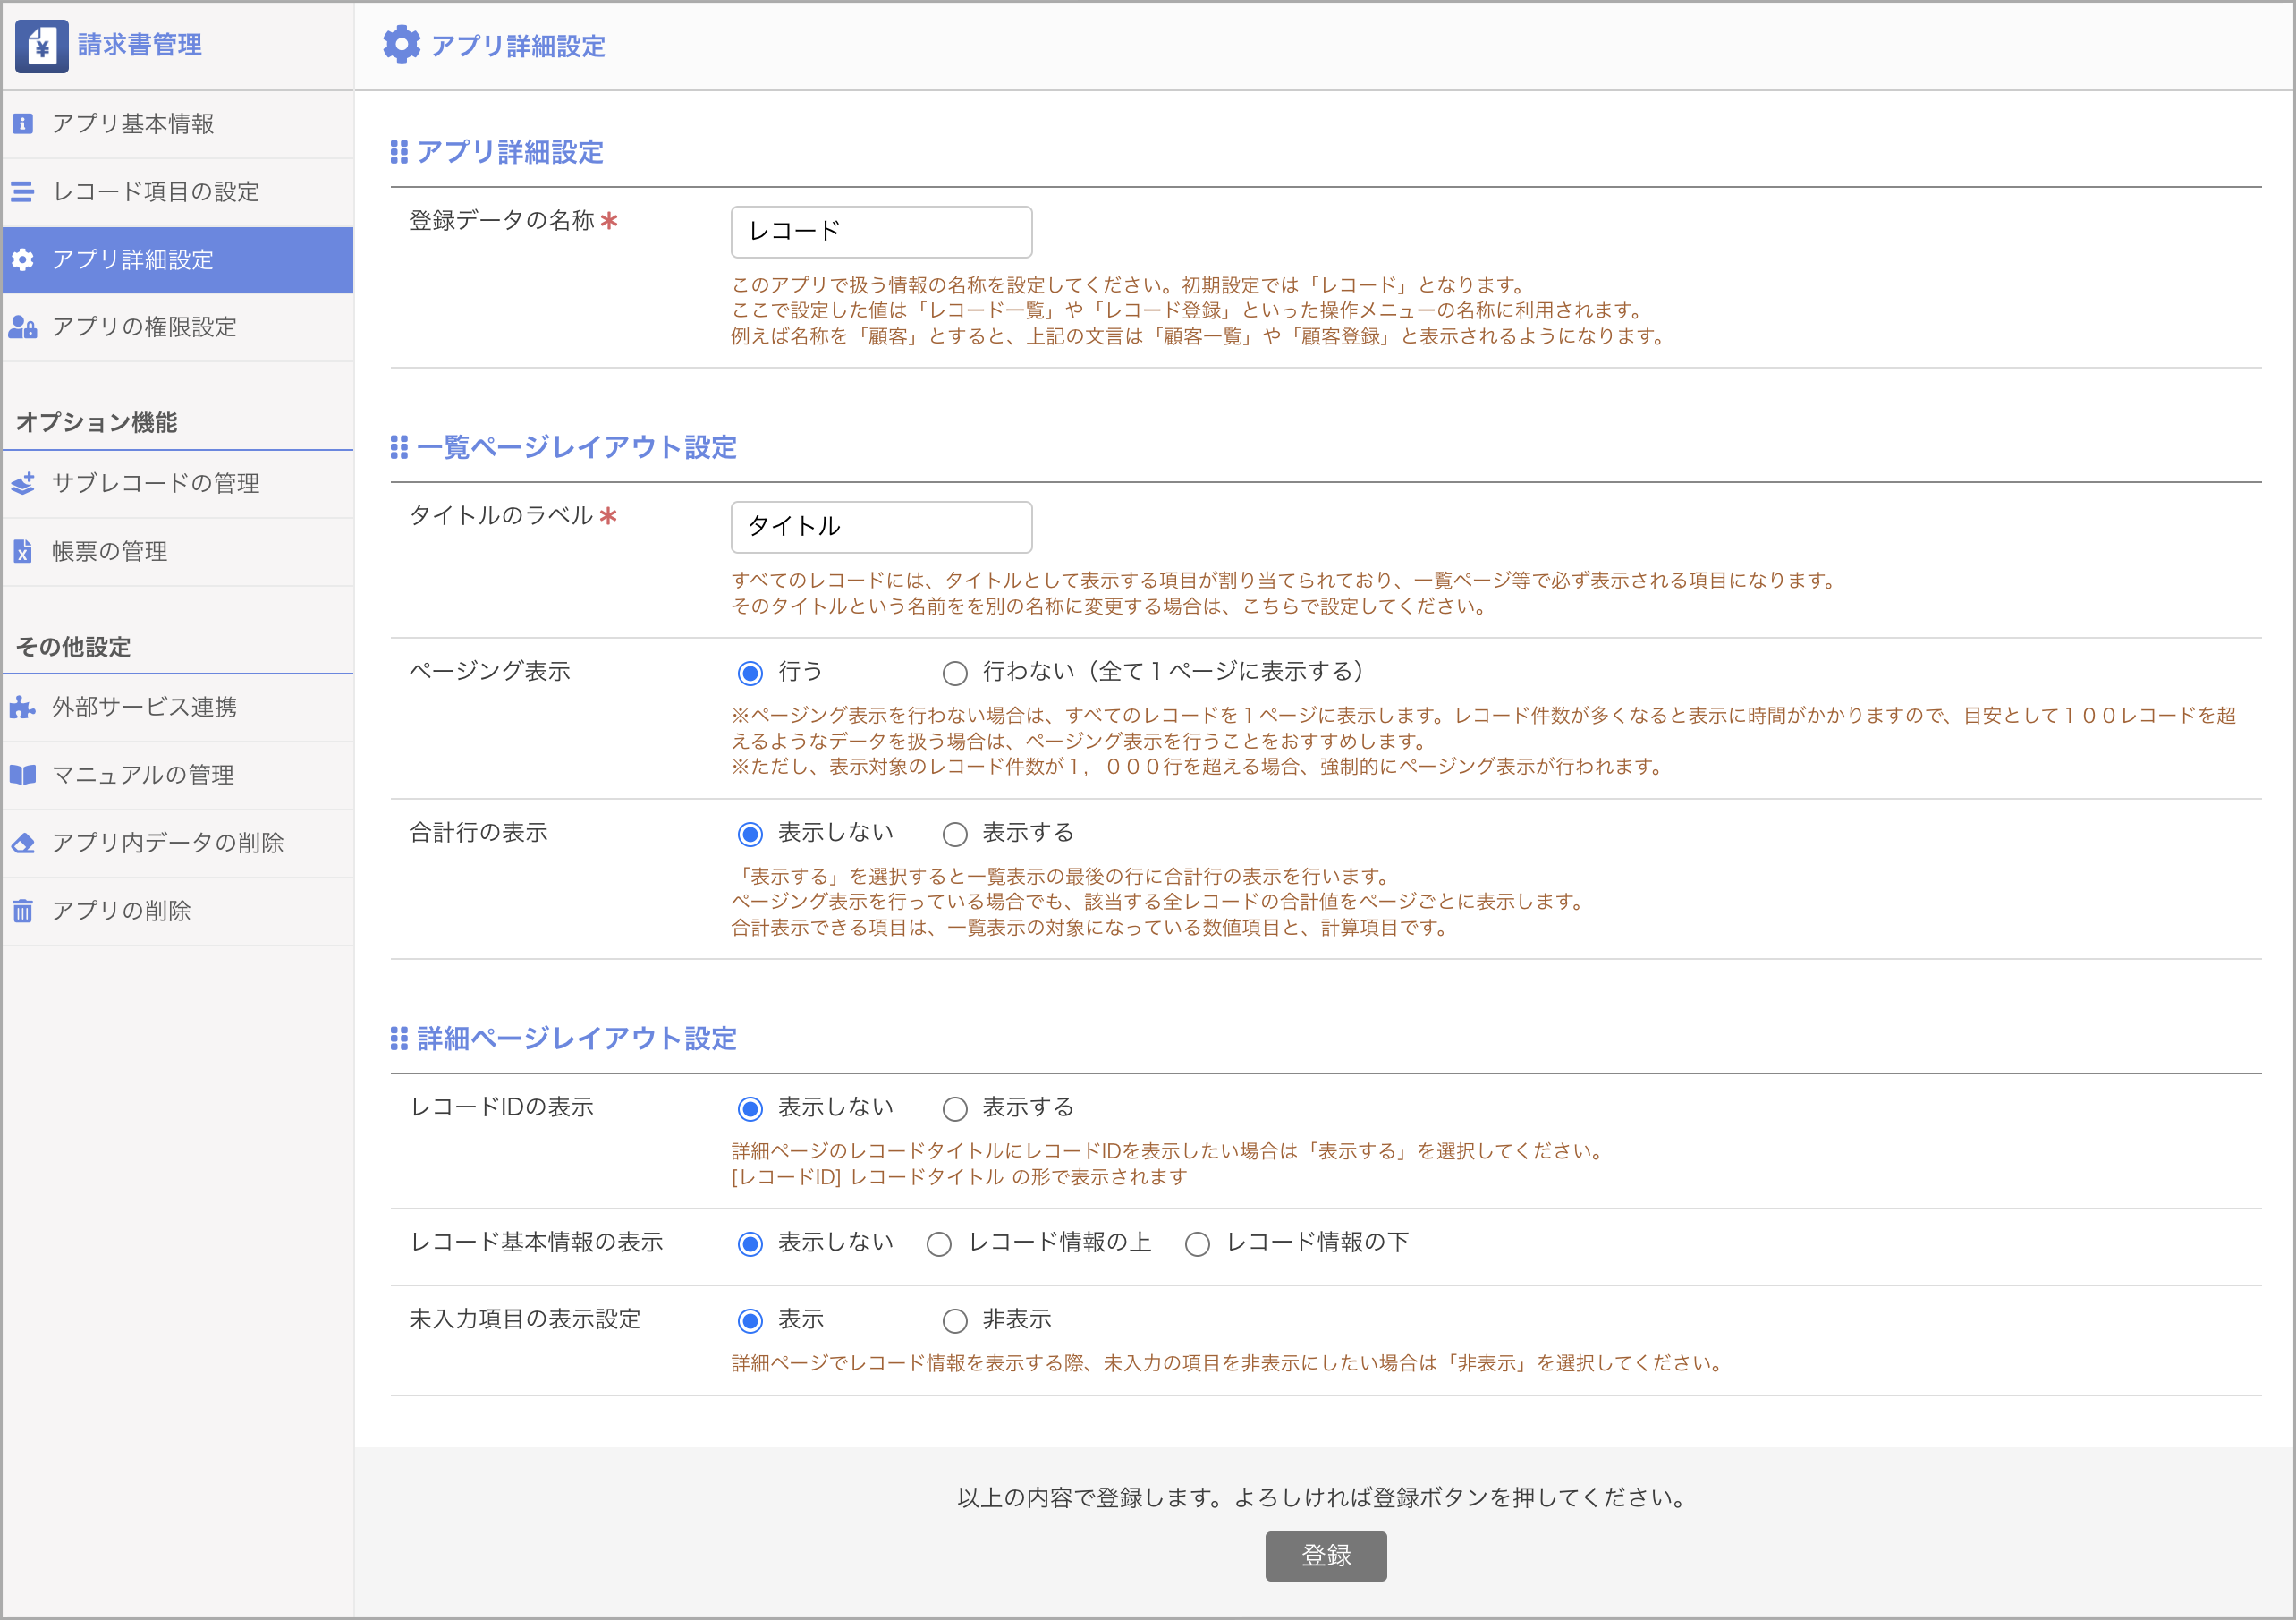This screenshot has width=2296, height=1620.
Task: Click the 登録データの名称 input field
Action: tap(881, 232)
